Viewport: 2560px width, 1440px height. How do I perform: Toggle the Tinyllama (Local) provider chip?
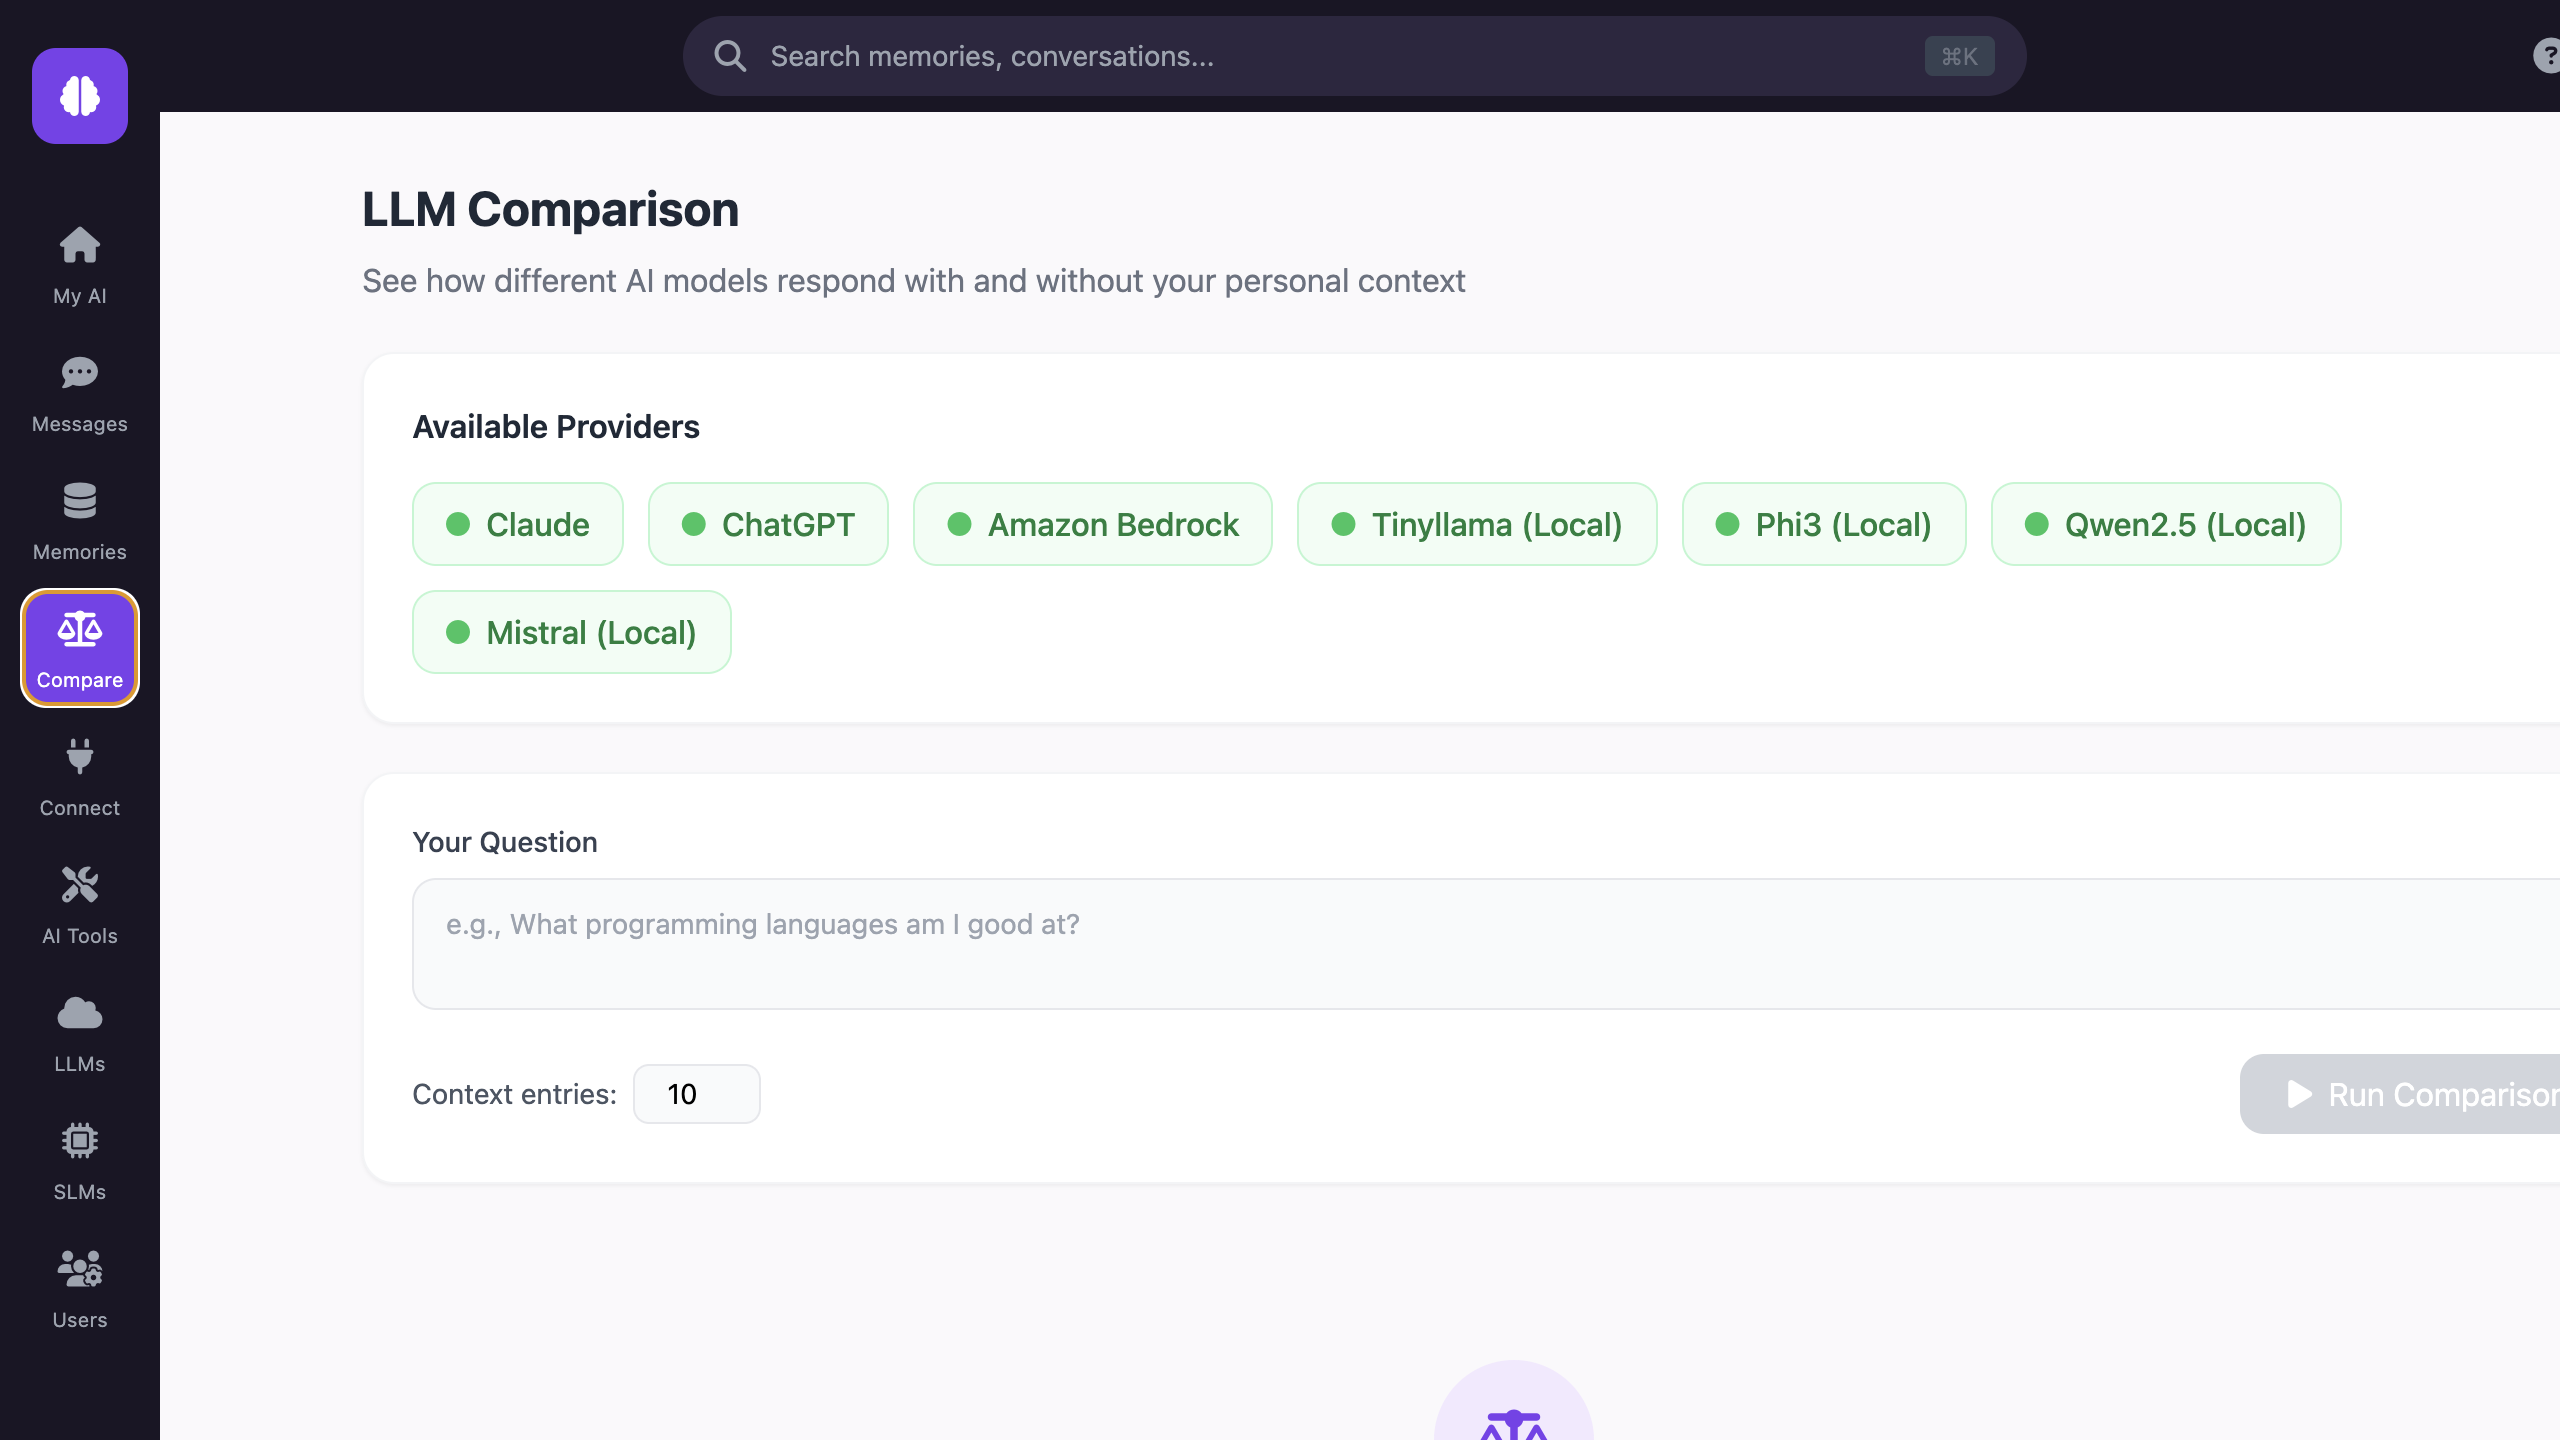(x=1476, y=523)
